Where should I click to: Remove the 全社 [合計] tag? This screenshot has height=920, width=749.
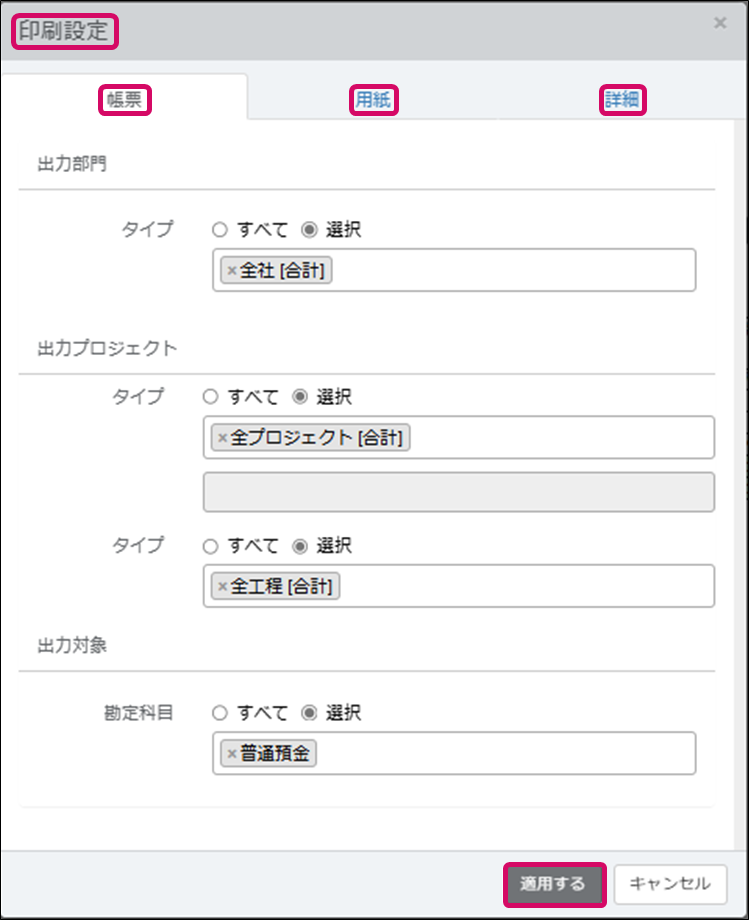pyautogui.click(x=232, y=271)
